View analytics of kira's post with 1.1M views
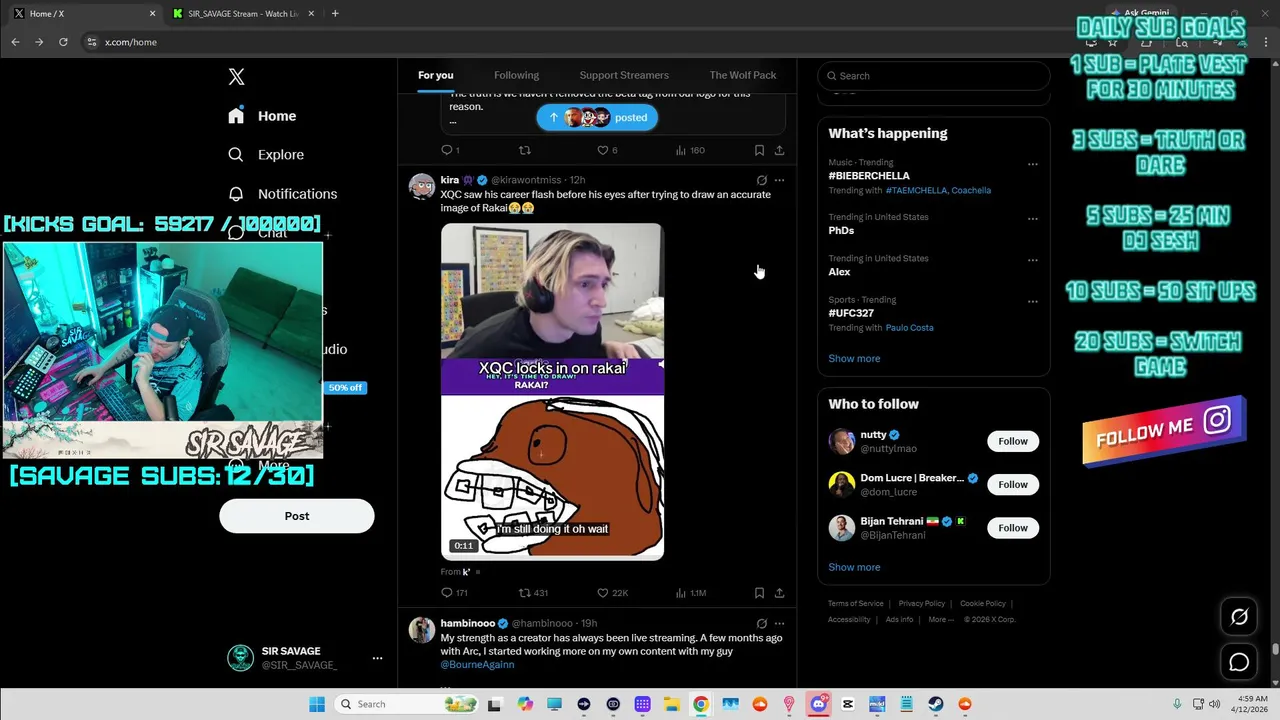 pos(691,593)
